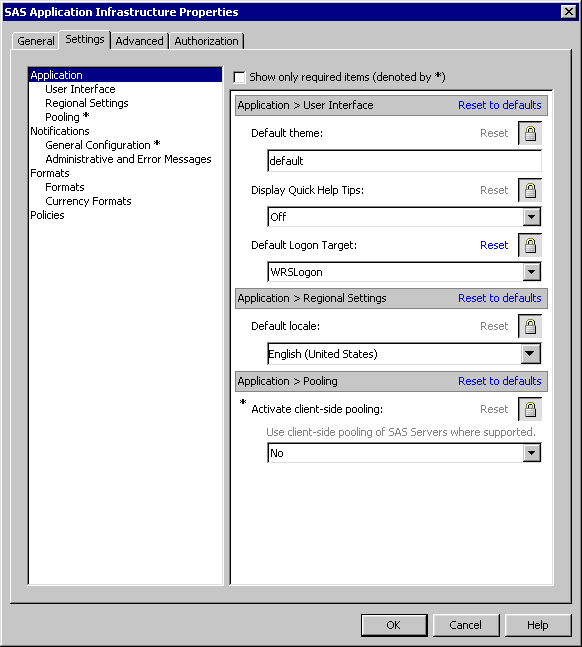Toggle lock for Activate client-side pooling

pyautogui.click(x=530, y=409)
